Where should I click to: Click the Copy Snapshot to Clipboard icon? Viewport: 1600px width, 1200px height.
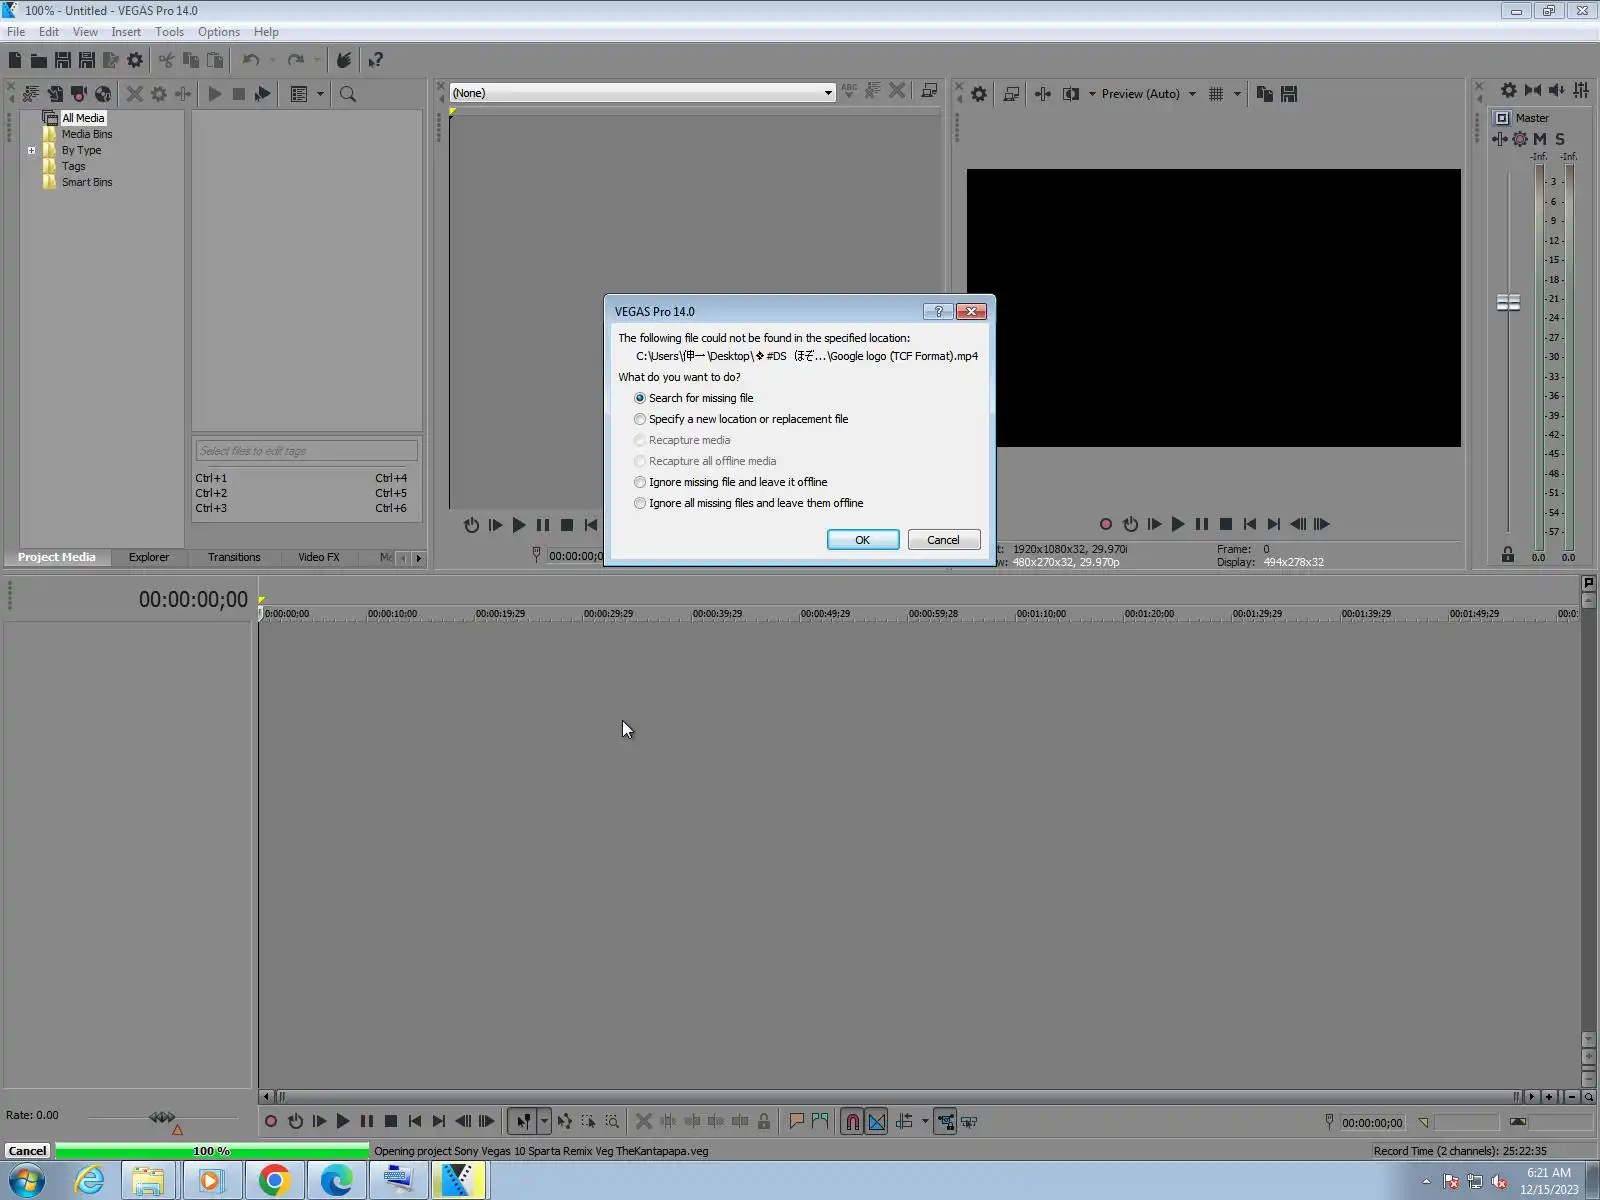pyautogui.click(x=1265, y=94)
